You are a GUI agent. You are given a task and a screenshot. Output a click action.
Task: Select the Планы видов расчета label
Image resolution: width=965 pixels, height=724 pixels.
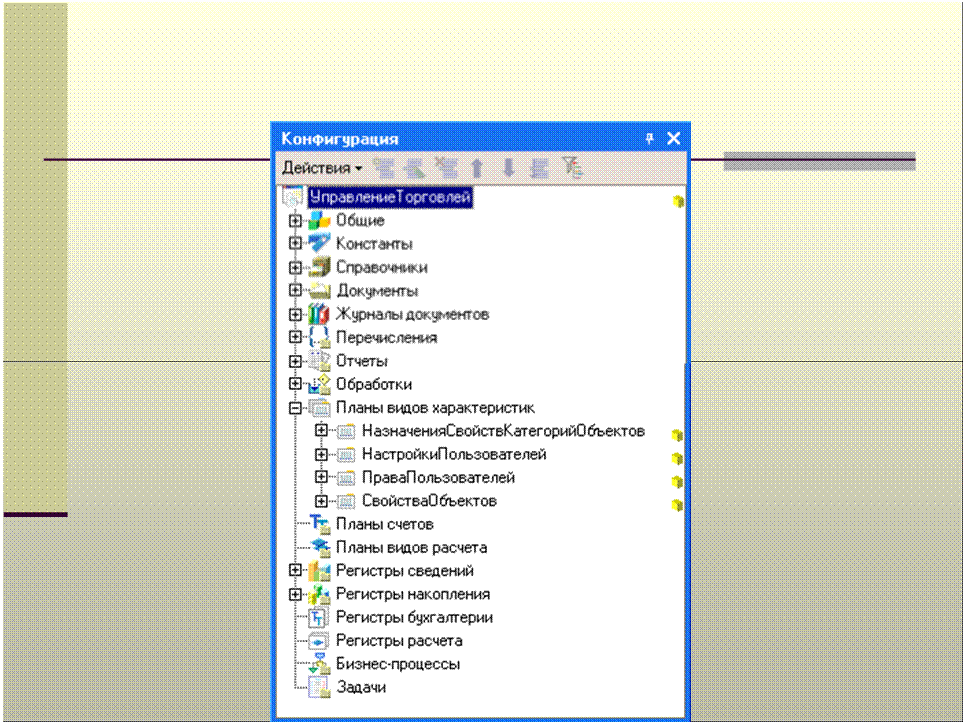[411, 547]
